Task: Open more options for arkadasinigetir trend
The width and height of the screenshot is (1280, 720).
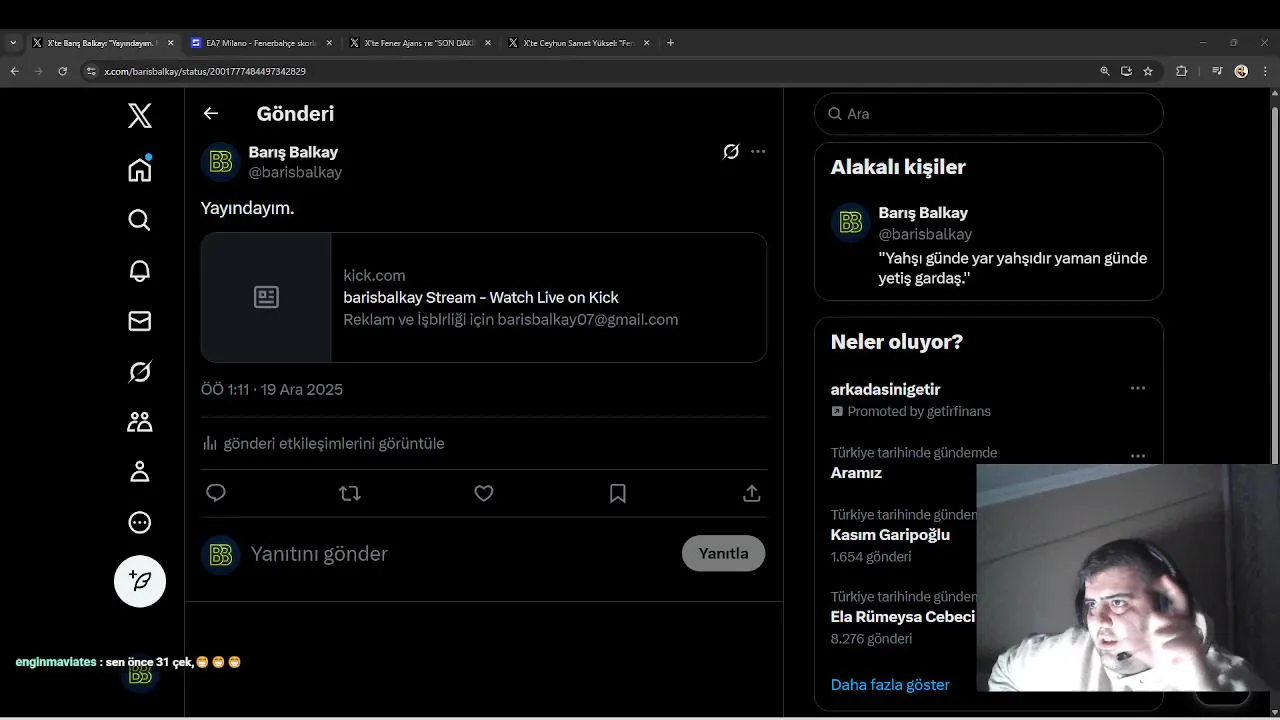Action: click(x=1138, y=388)
